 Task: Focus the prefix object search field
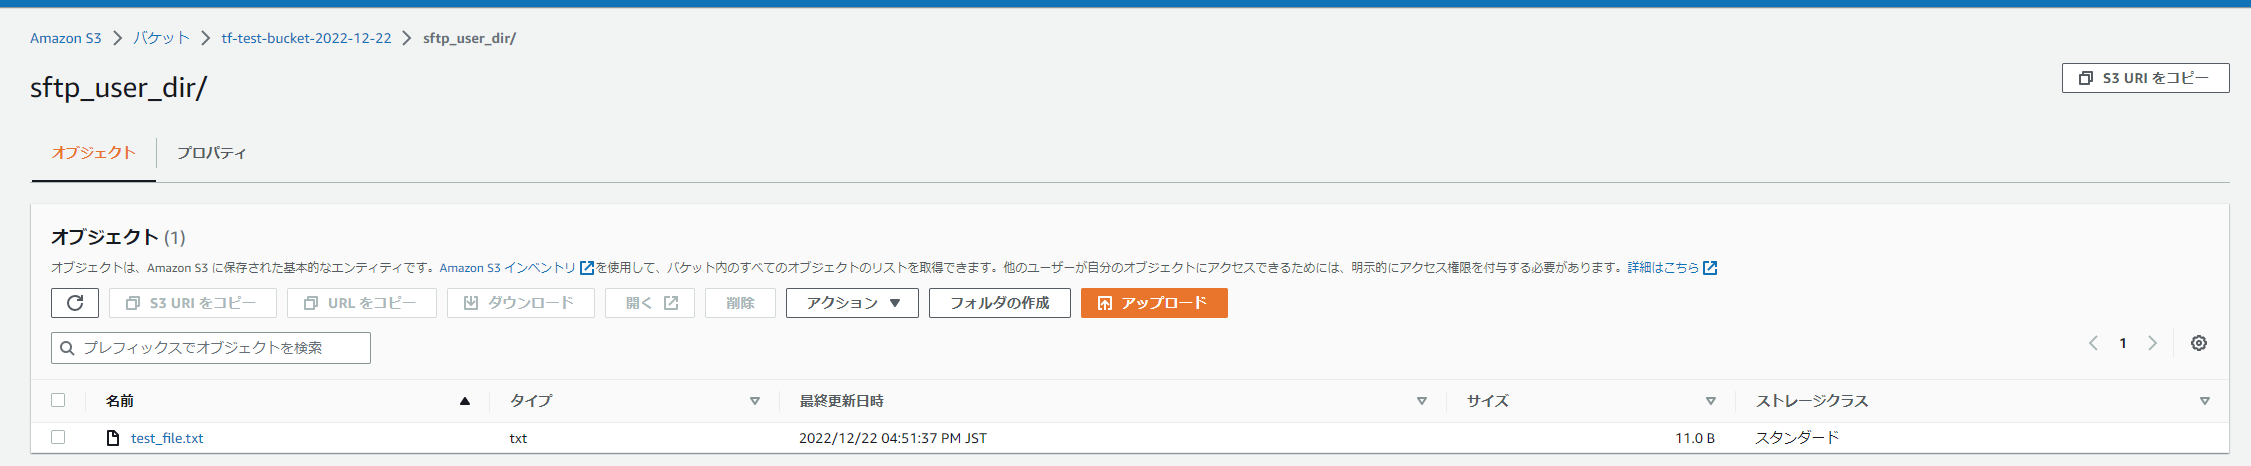pos(211,348)
